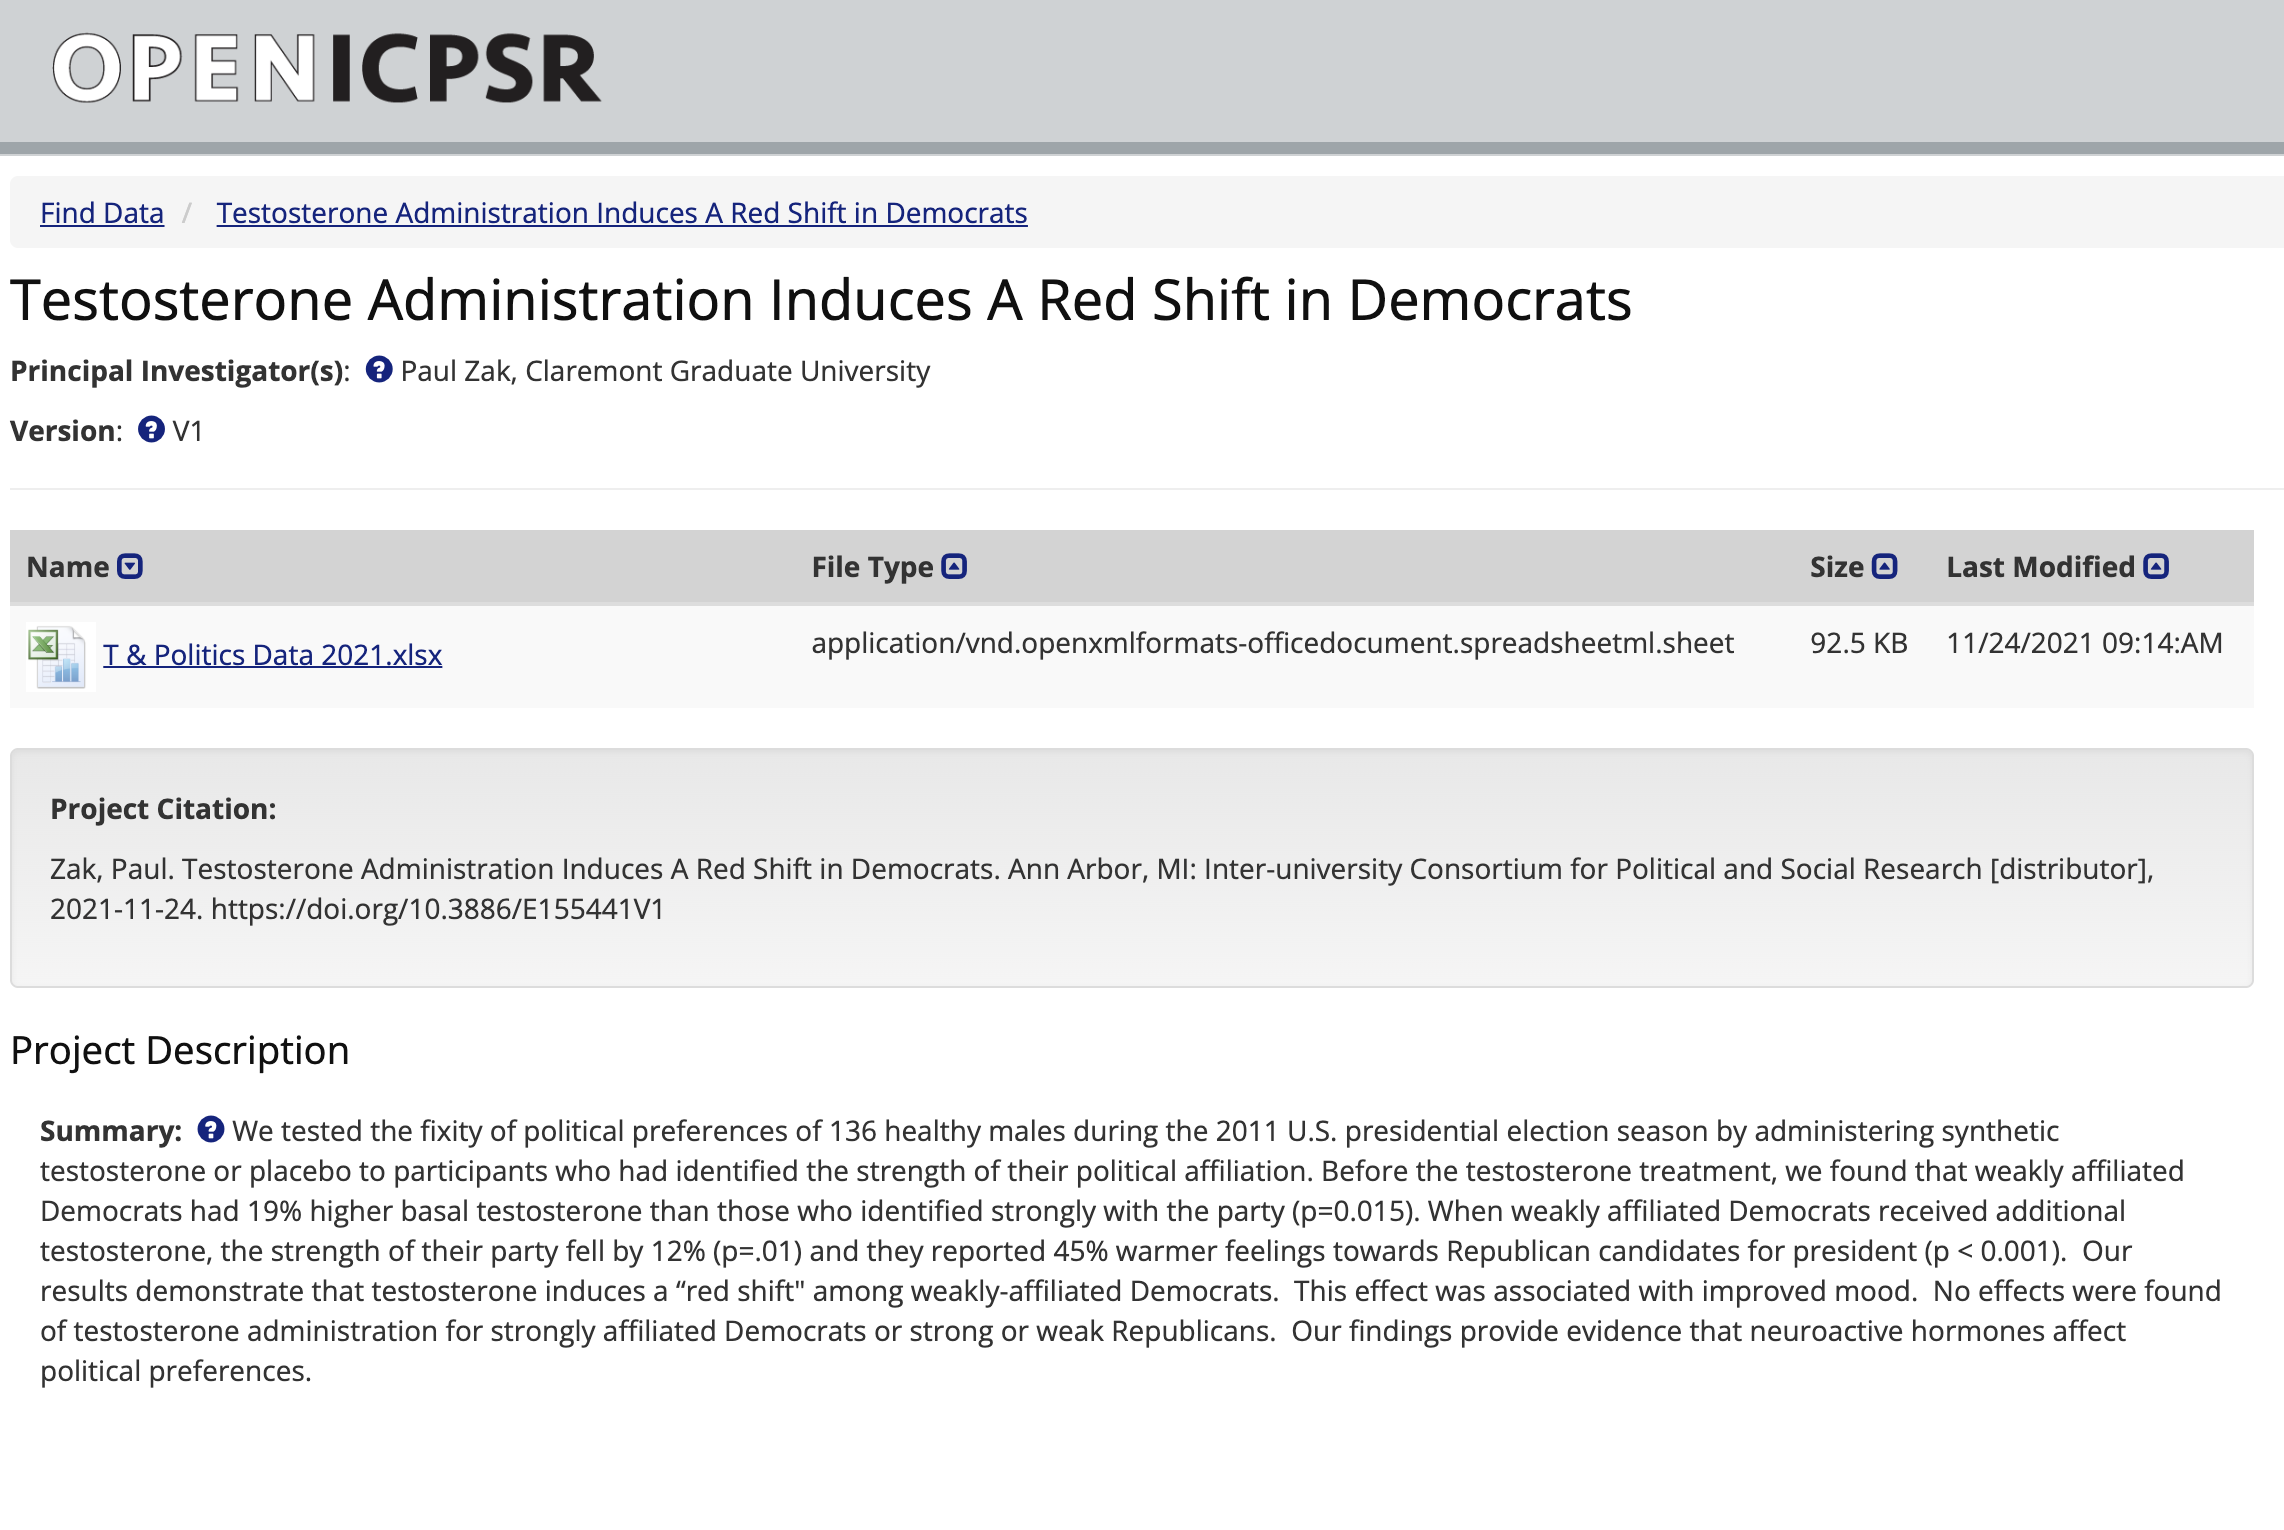Sort the file table by Last Modified

click(2157, 567)
